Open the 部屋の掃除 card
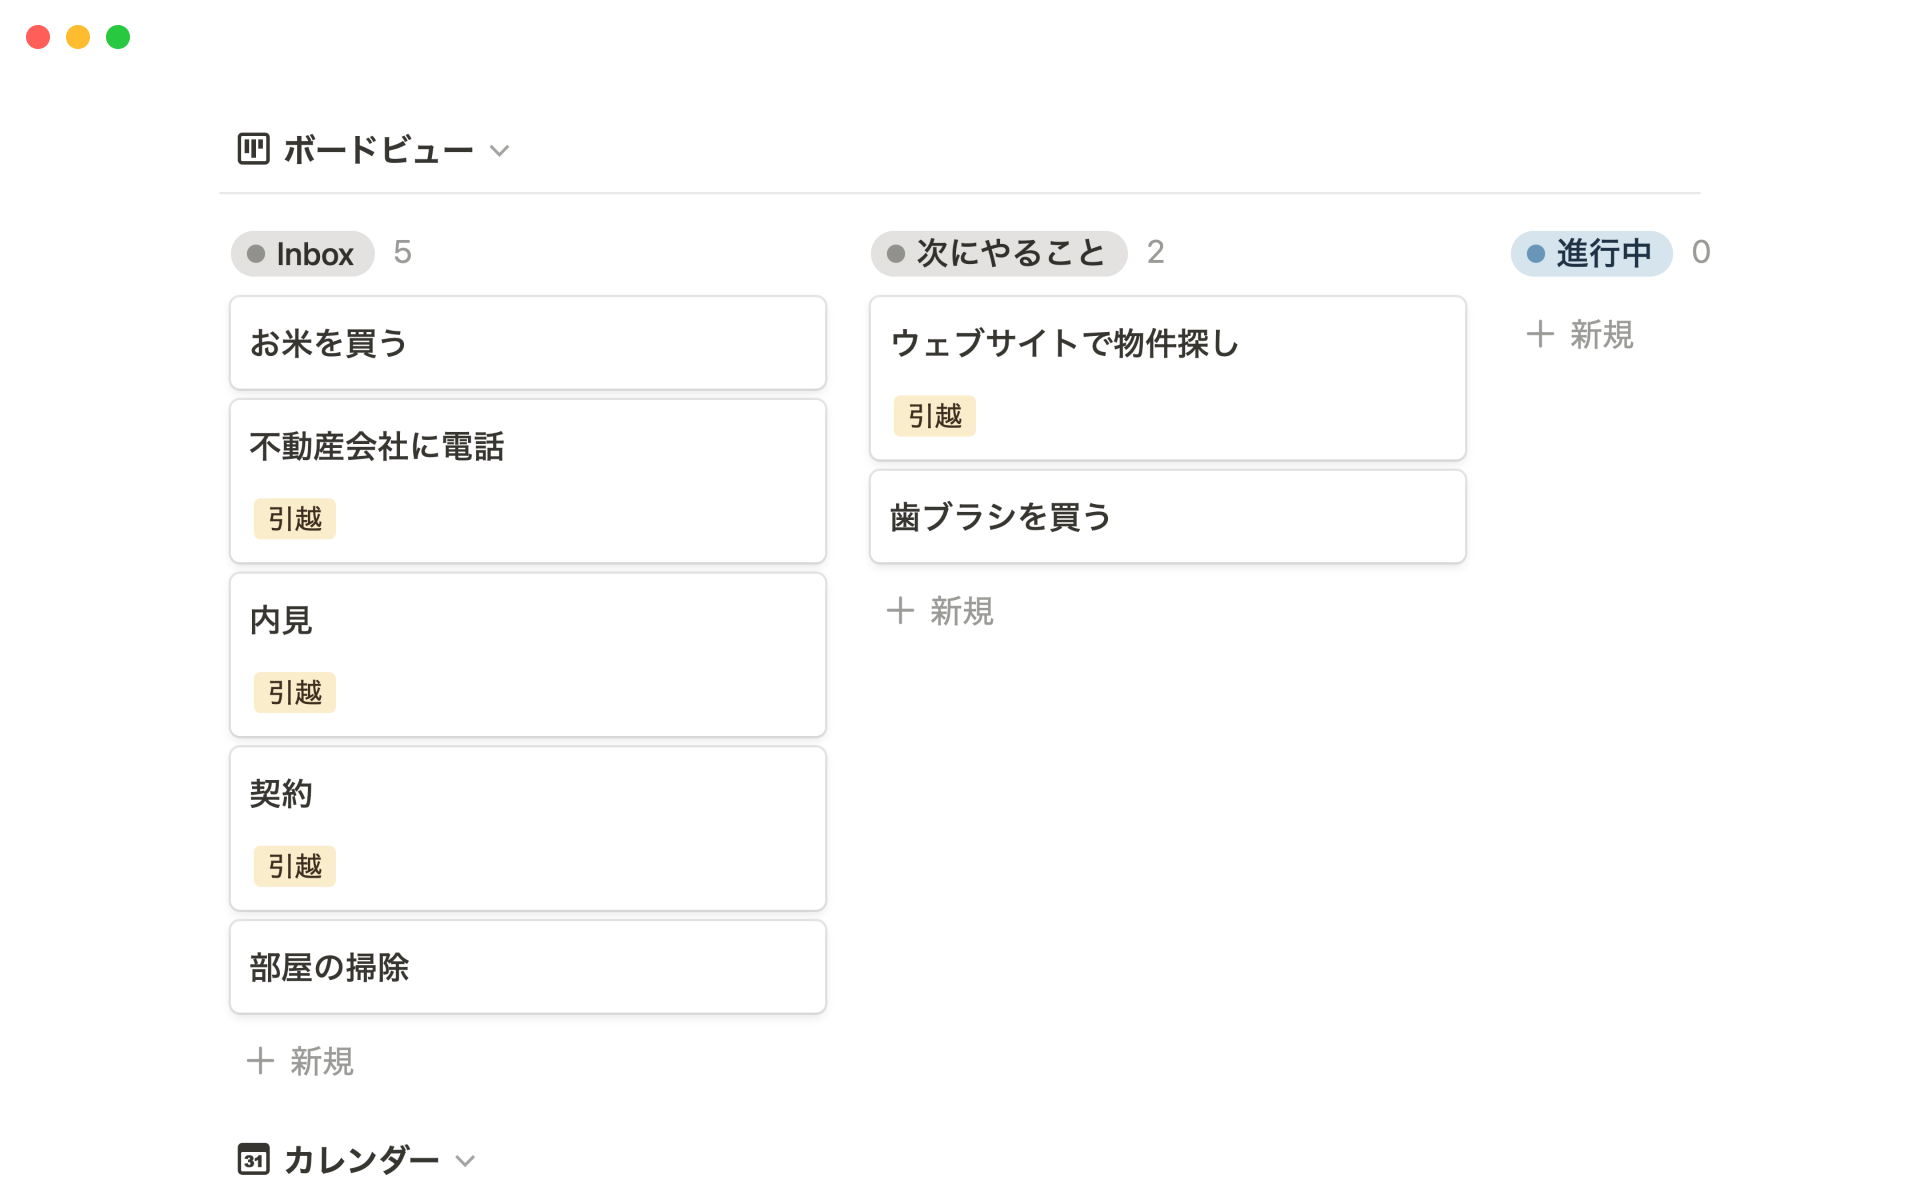1920x1200 pixels. coord(527,967)
